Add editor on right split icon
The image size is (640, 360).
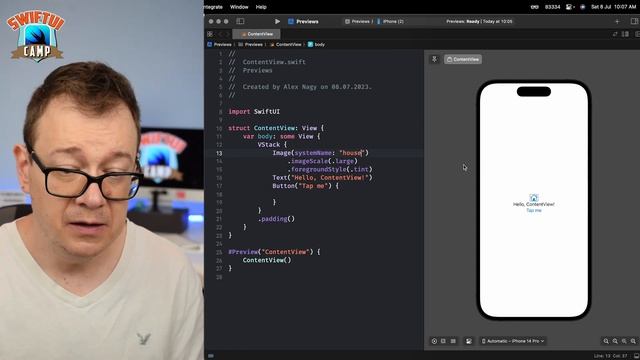[x=637, y=34]
